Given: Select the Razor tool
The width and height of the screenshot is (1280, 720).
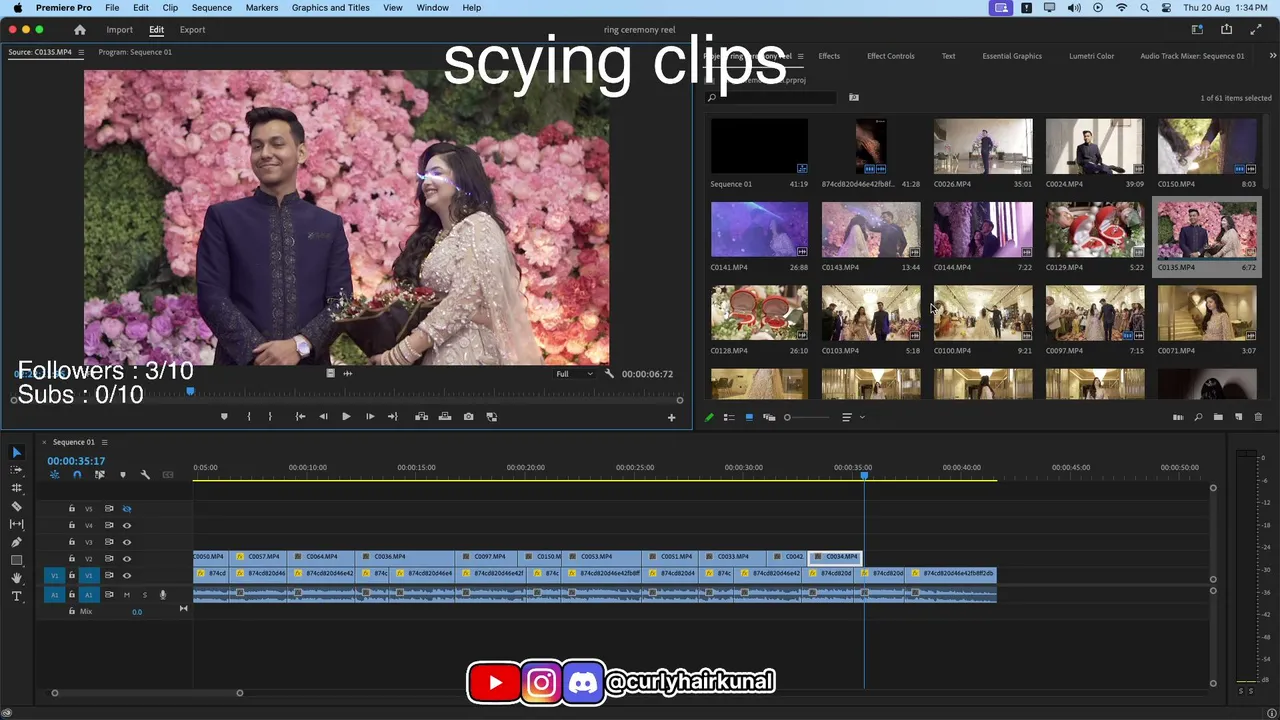Looking at the screenshot, I should point(16,506).
